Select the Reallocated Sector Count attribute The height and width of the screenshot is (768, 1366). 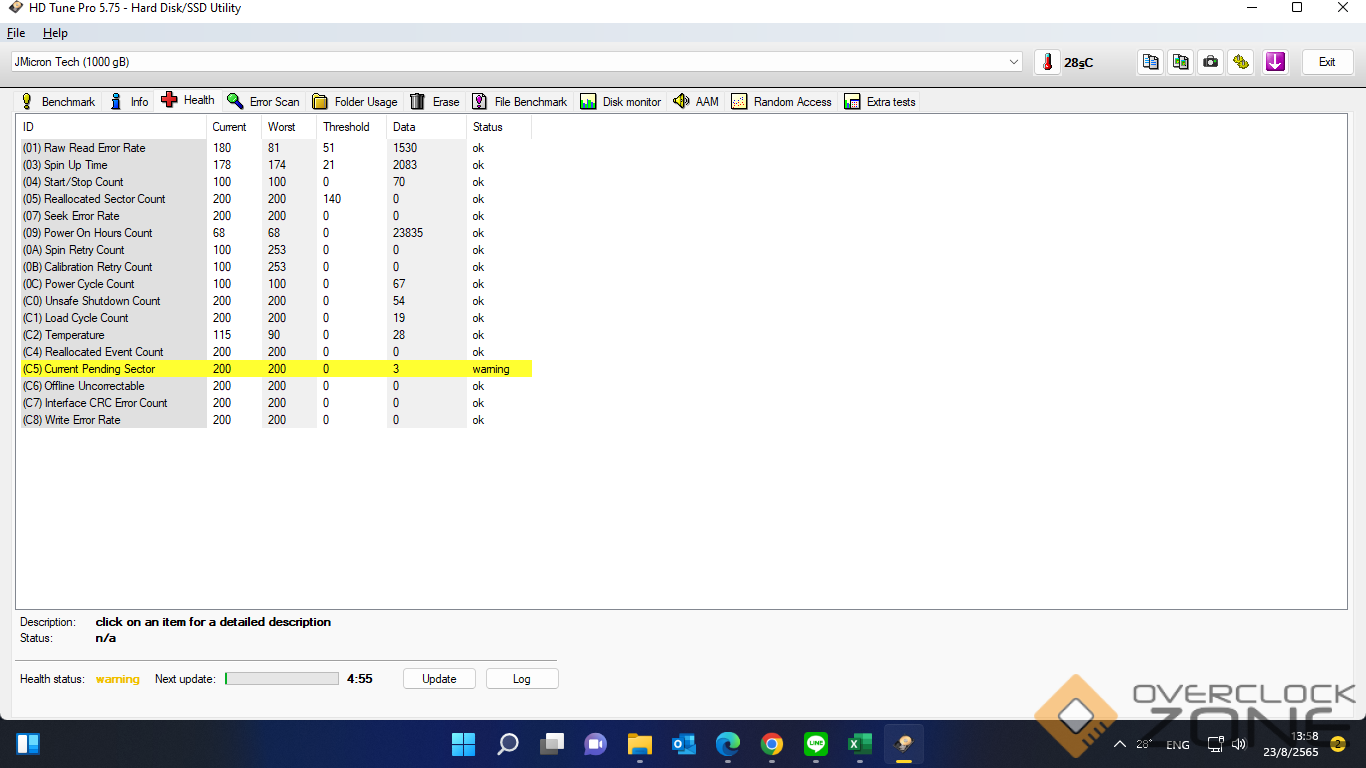[x=274, y=199]
